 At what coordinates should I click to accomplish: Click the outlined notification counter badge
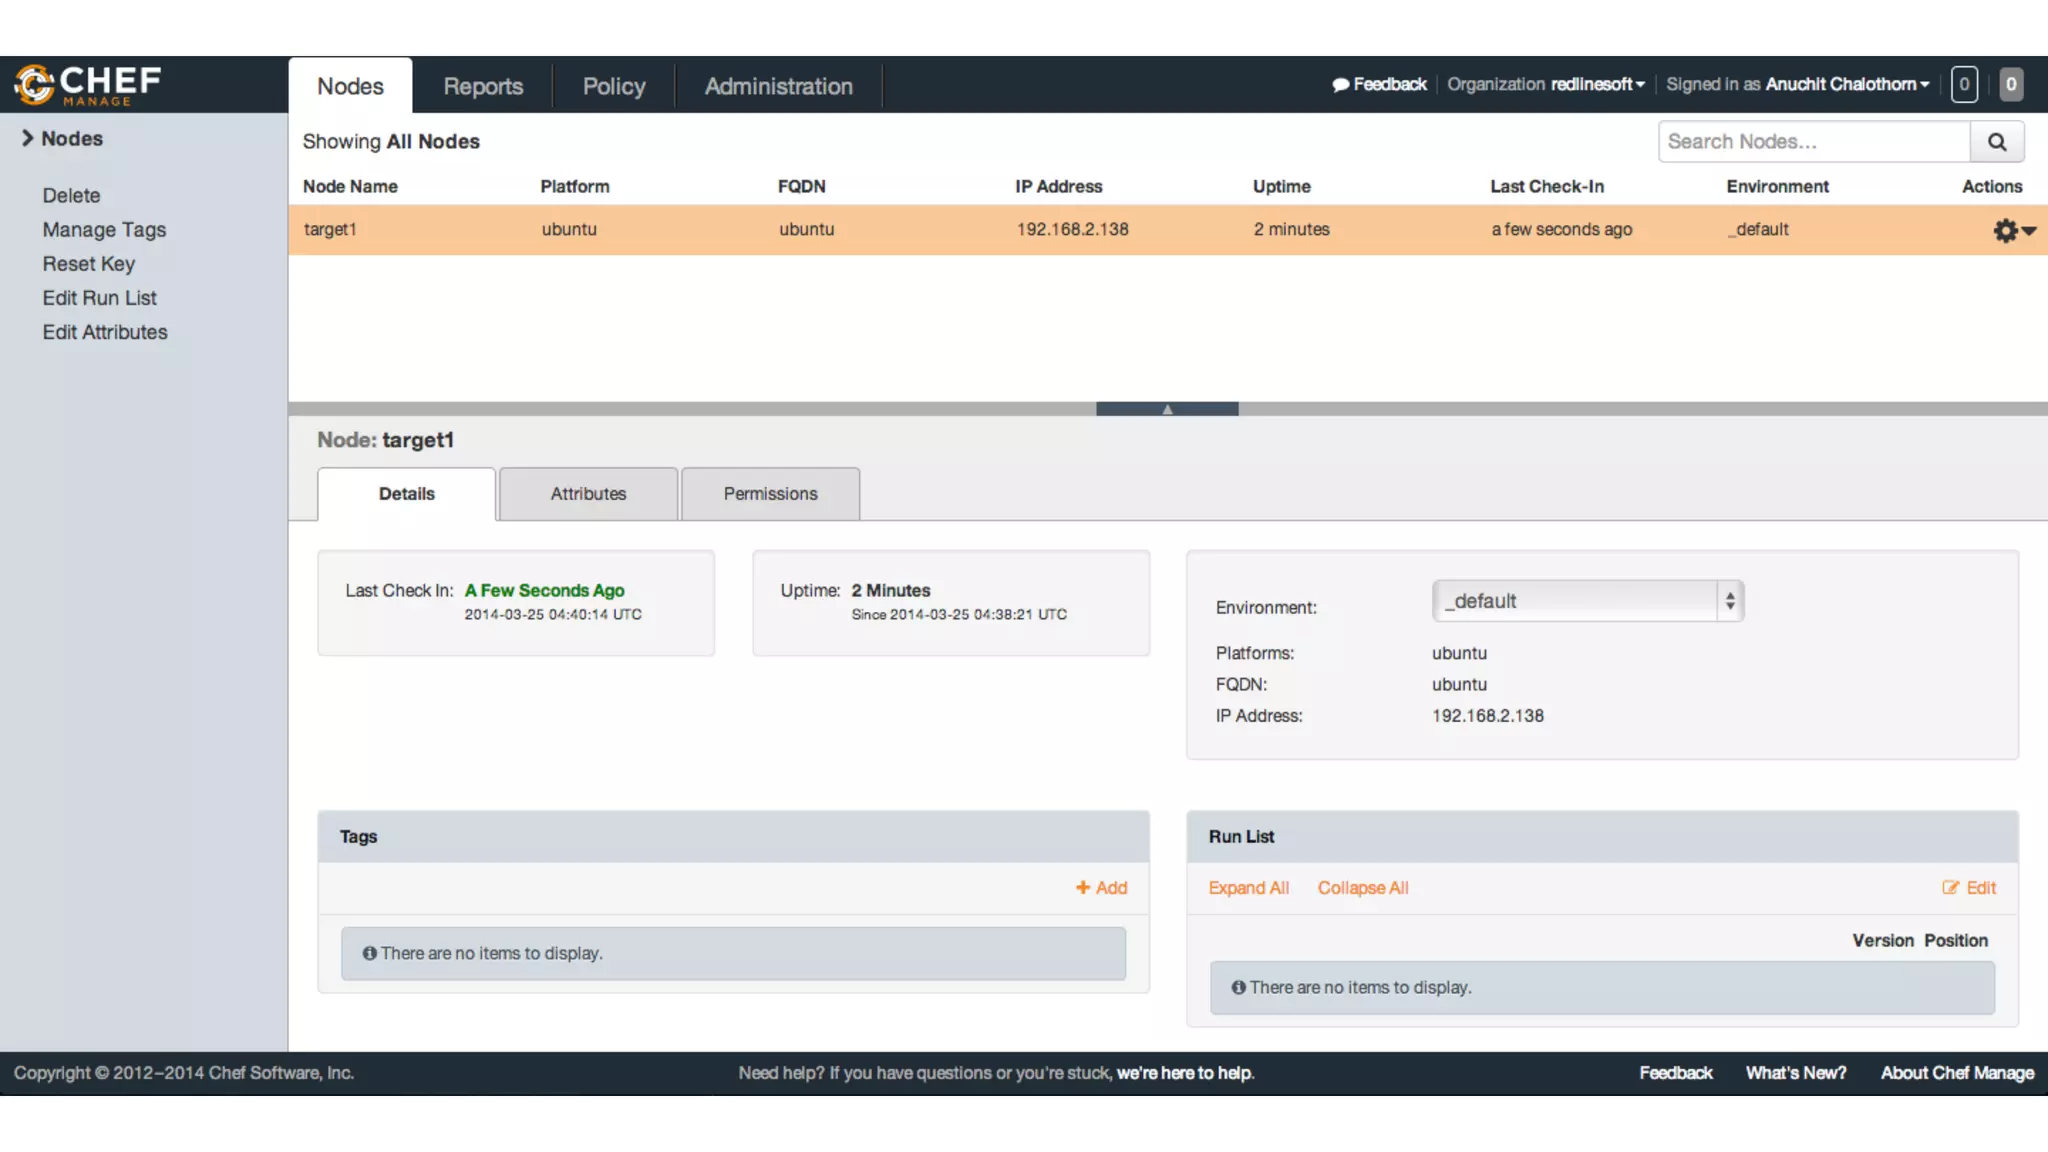click(1964, 84)
